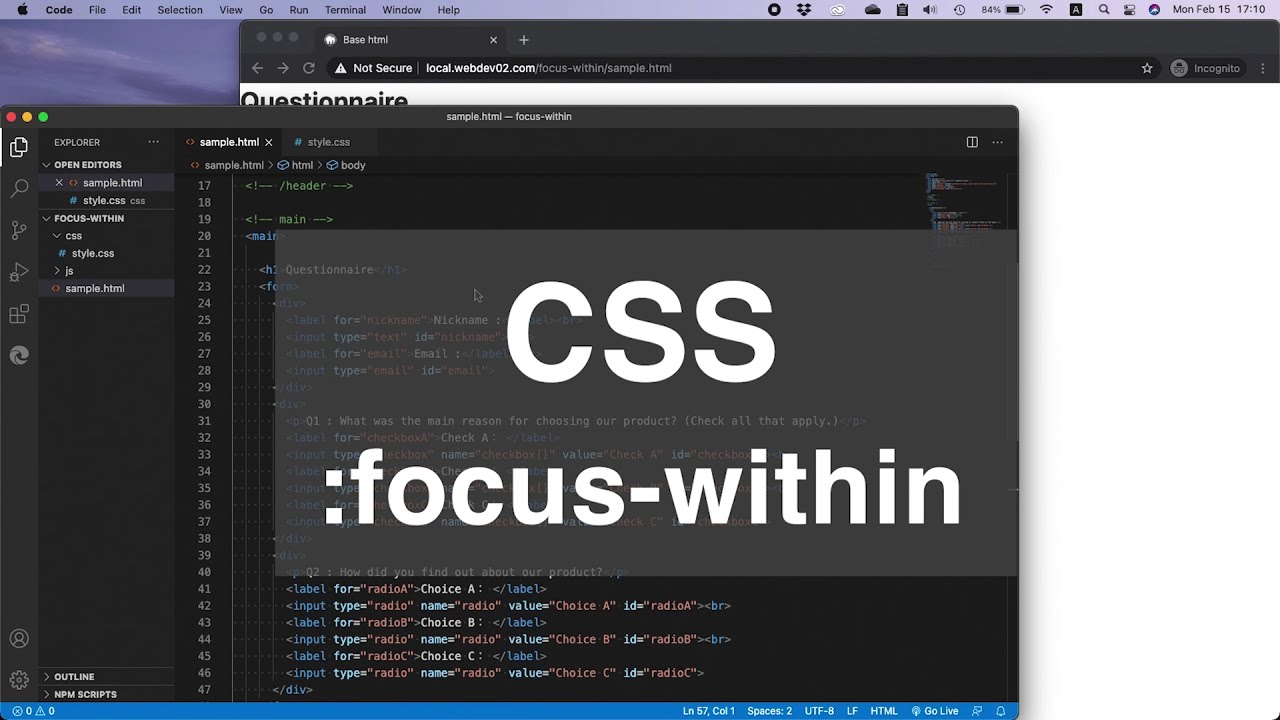Collapse the Open Editors section
The height and width of the screenshot is (720, 1280).
[x=87, y=165]
